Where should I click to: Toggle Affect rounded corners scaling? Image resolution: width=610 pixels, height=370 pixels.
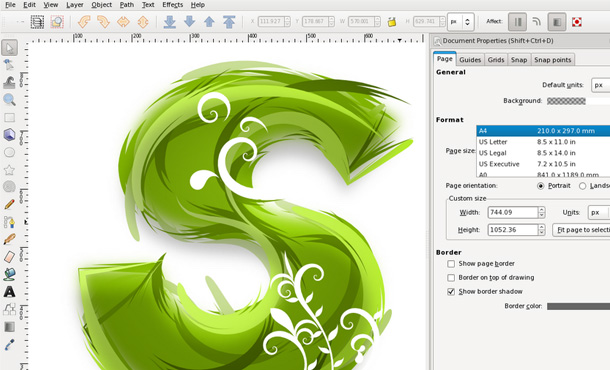(x=536, y=22)
